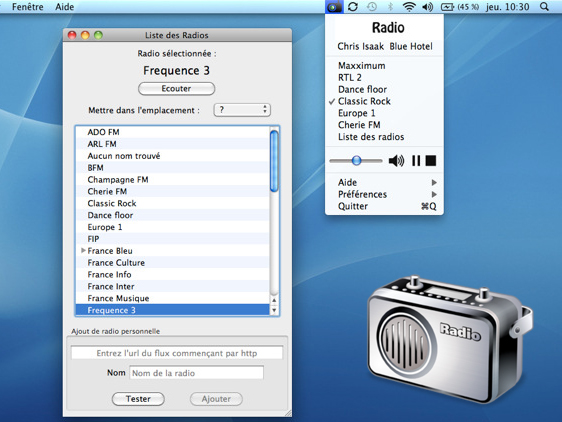Viewport: 562px width, 422px height.
Task: Select RTL 2 from Radio menu
Action: [384, 77]
